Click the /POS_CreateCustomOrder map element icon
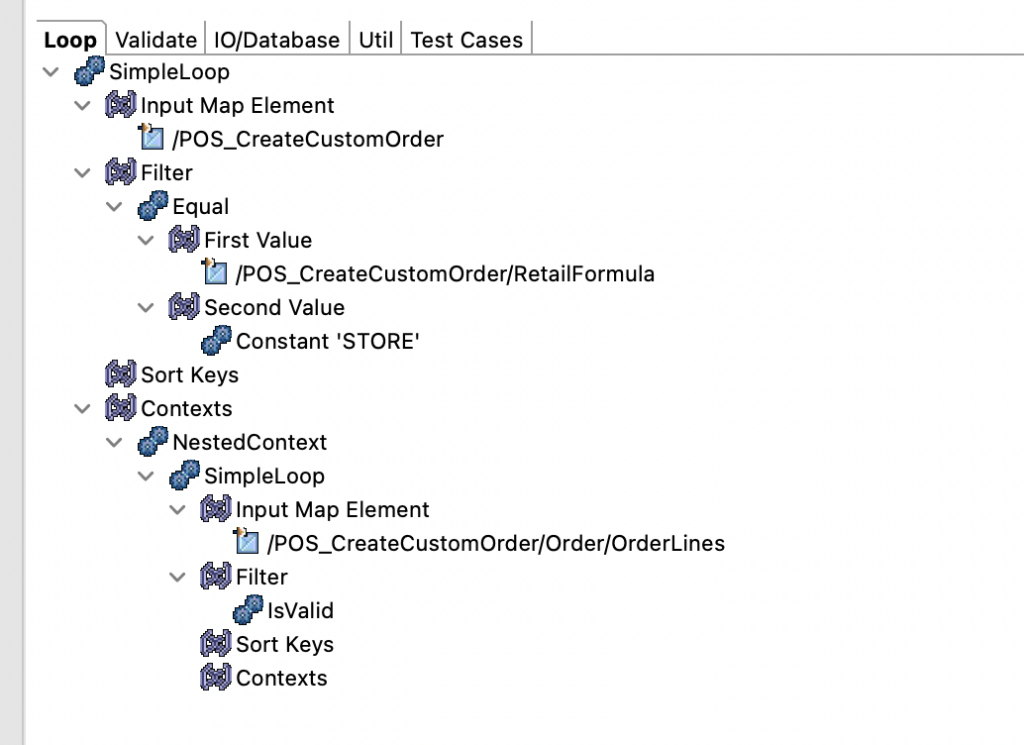This screenshot has height=745, width=1024. click(151, 139)
